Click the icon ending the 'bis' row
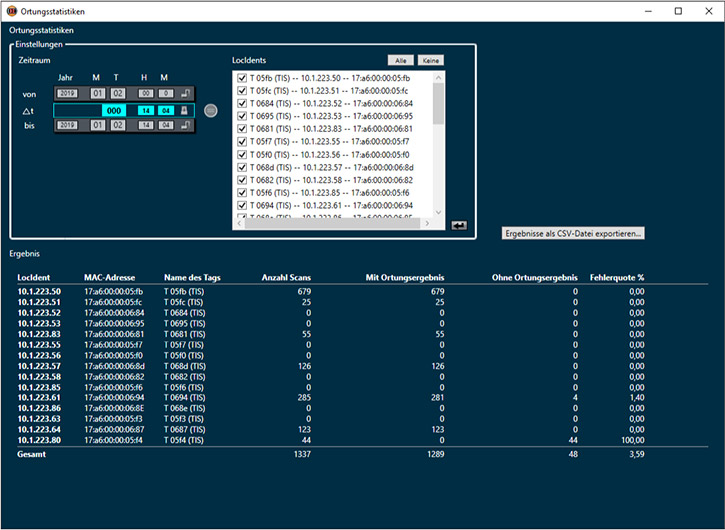The width and height of the screenshot is (725, 530). (185, 126)
